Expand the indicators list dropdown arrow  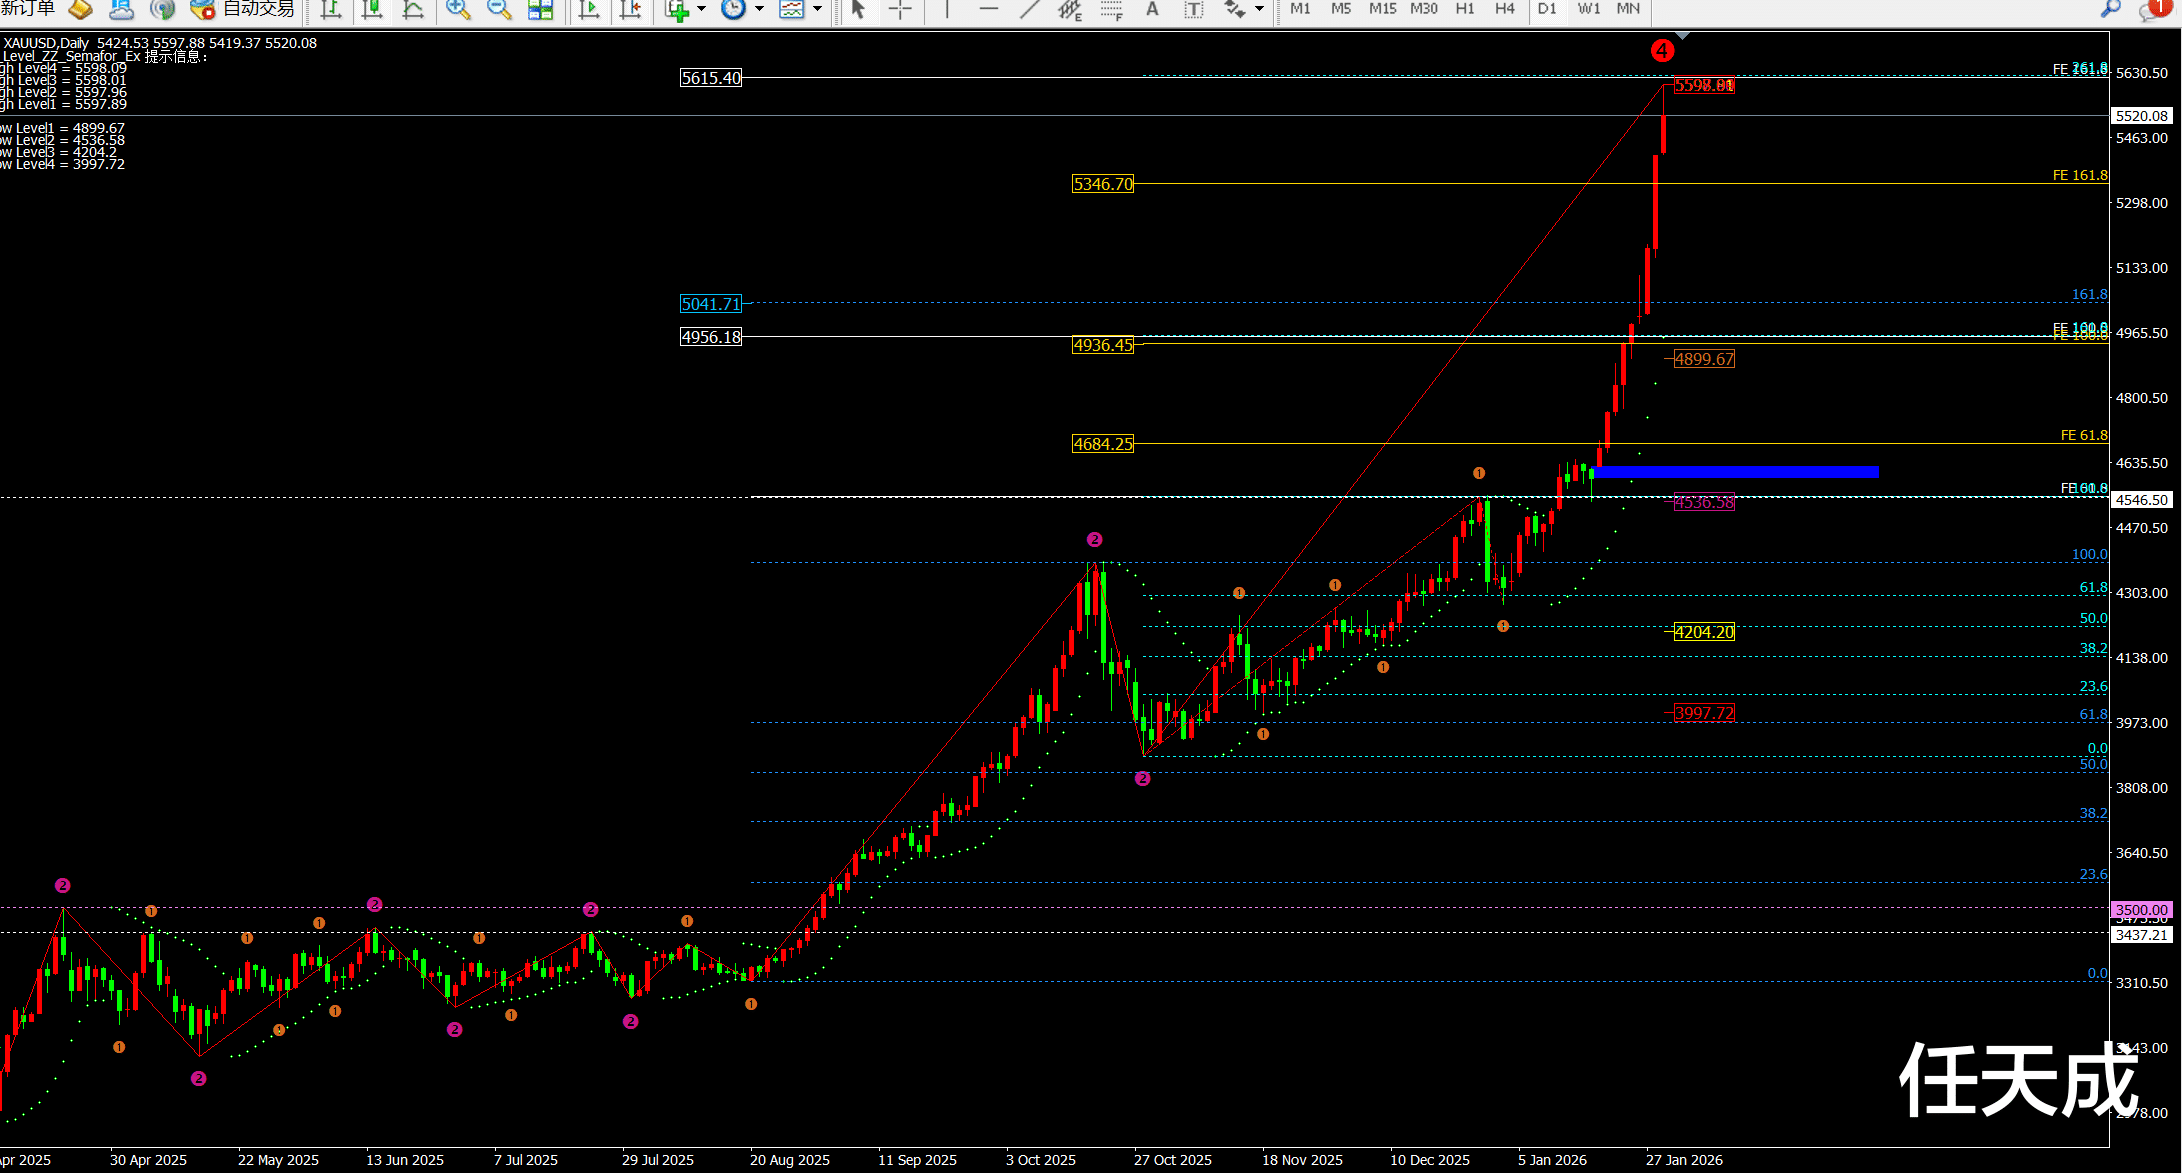701,9
